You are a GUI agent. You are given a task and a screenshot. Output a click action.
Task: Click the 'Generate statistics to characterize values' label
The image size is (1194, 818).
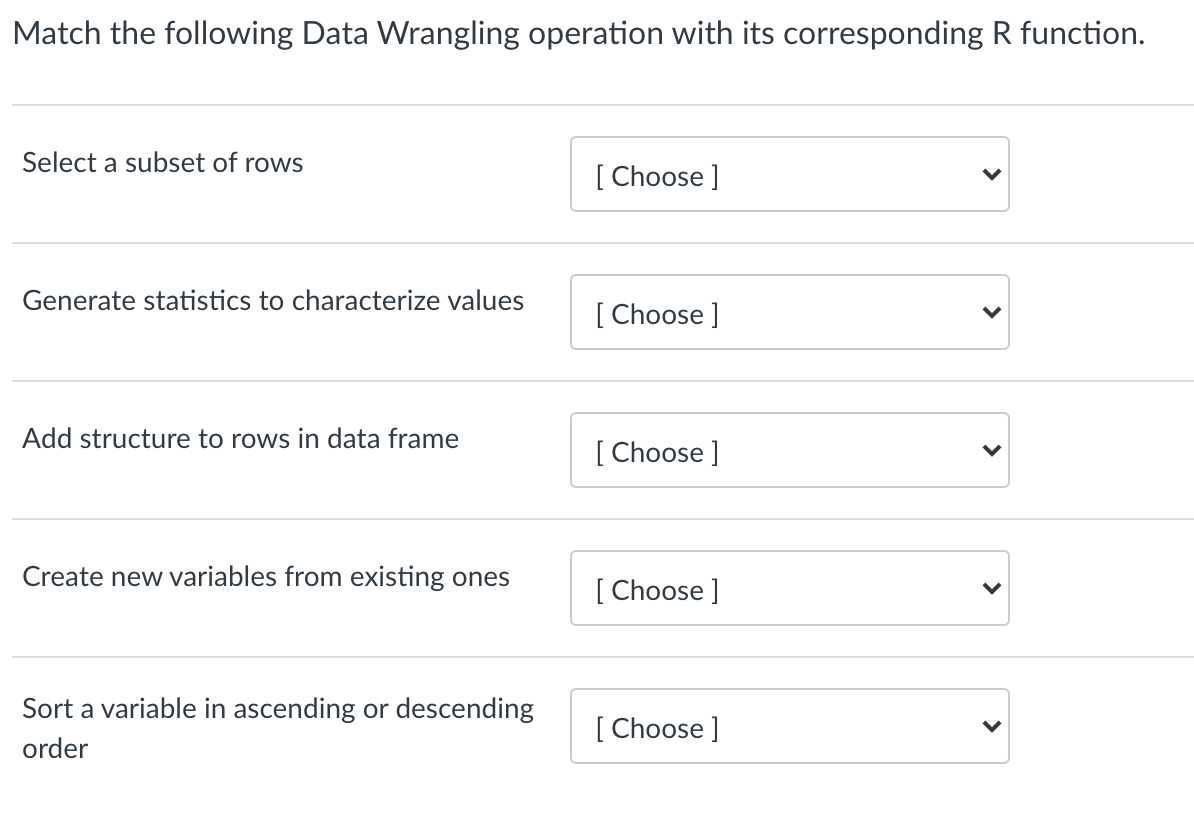point(273,300)
